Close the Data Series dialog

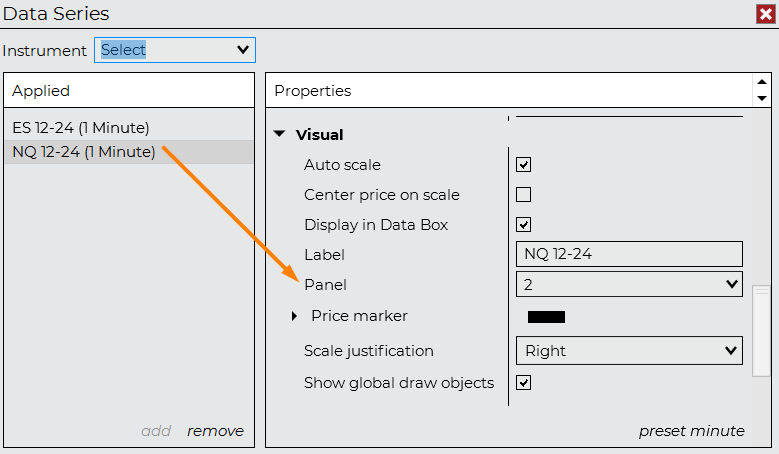point(766,14)
